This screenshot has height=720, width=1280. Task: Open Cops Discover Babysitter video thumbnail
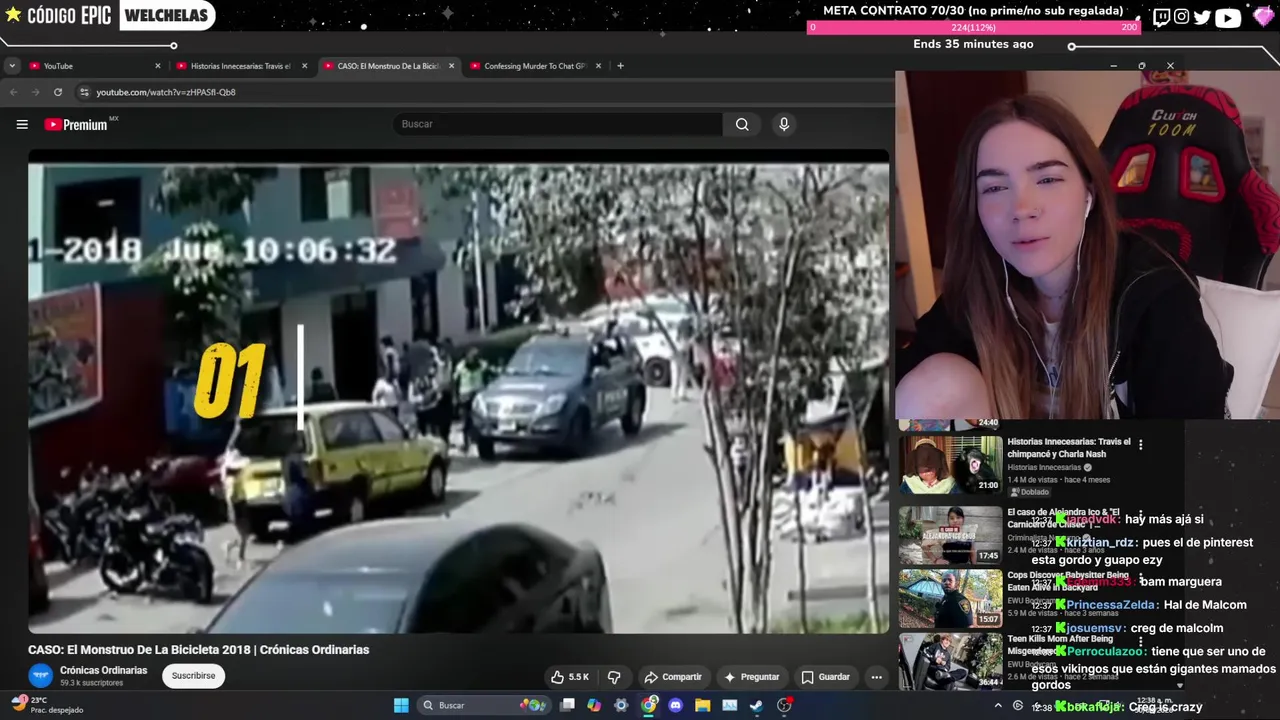pyautogui.click(x=950, y=599)
